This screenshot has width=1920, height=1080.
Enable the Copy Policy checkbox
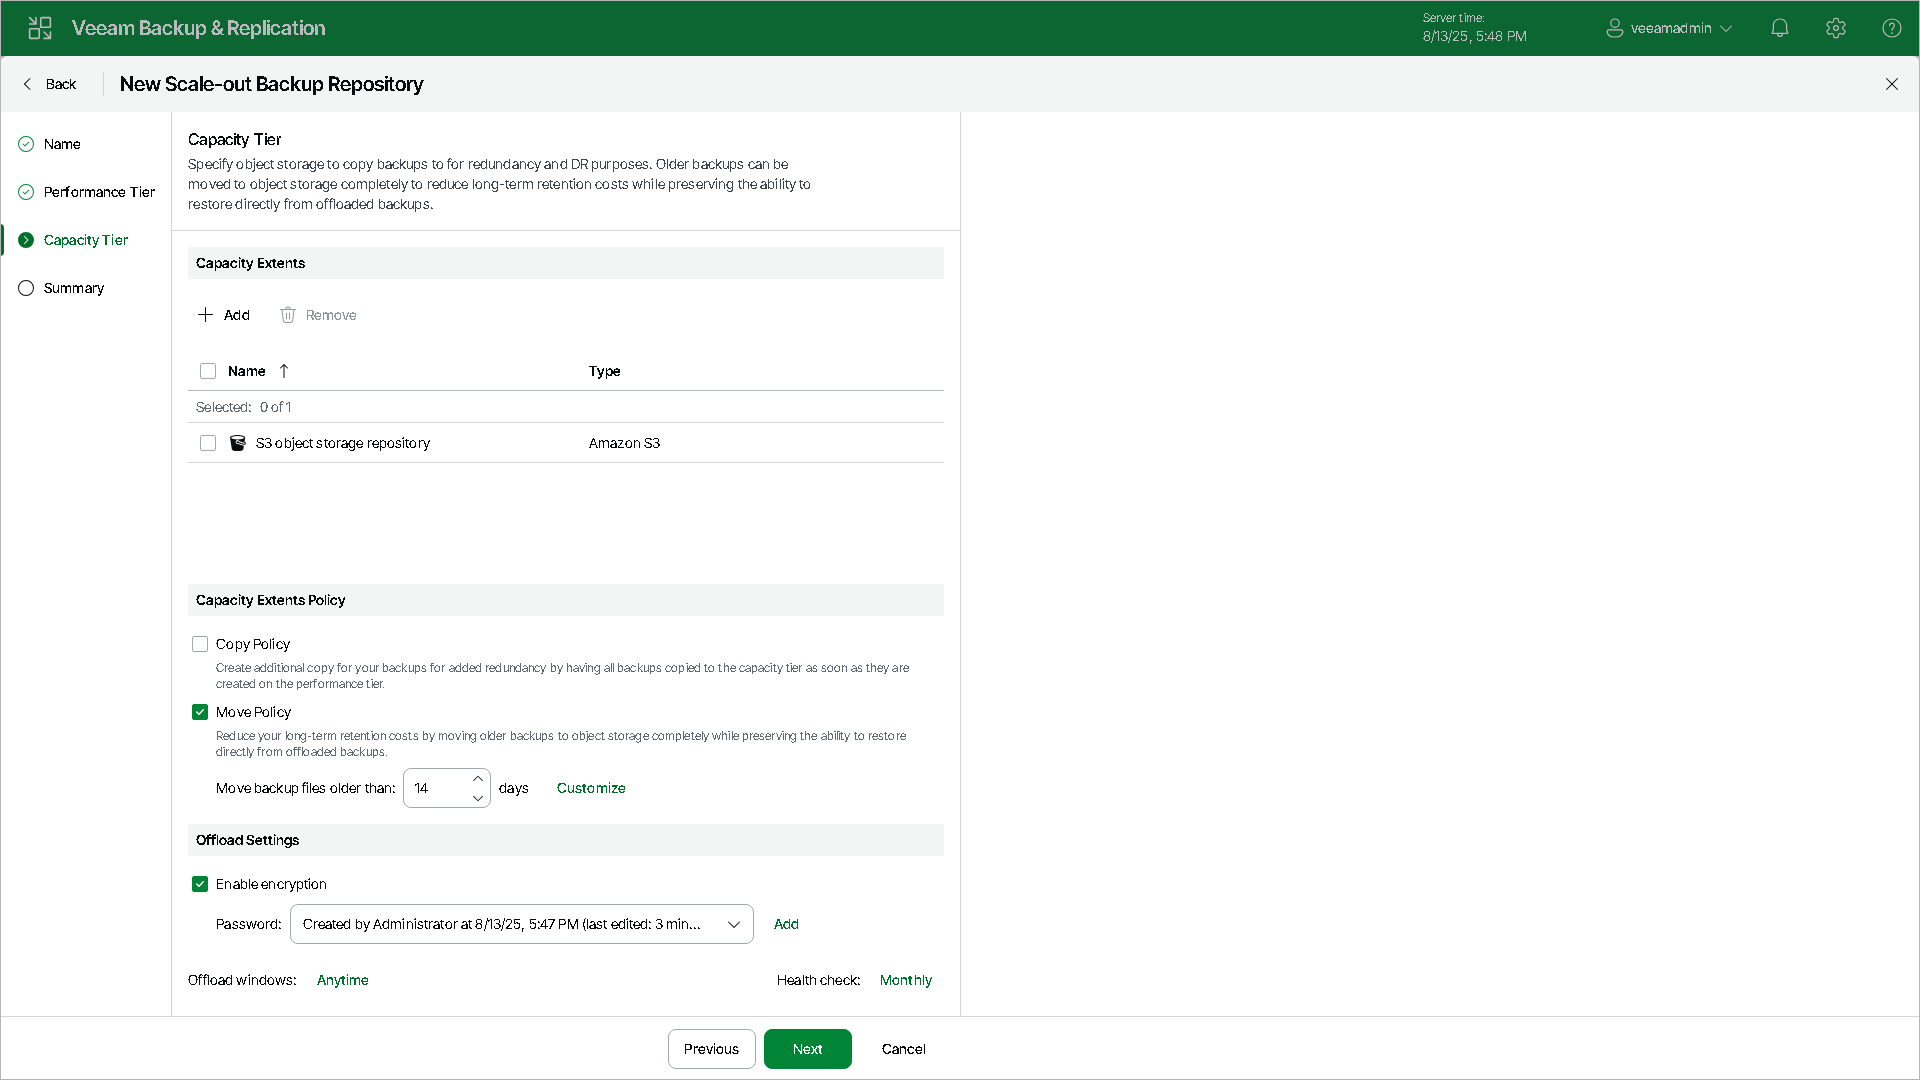(x=200, y=644)
